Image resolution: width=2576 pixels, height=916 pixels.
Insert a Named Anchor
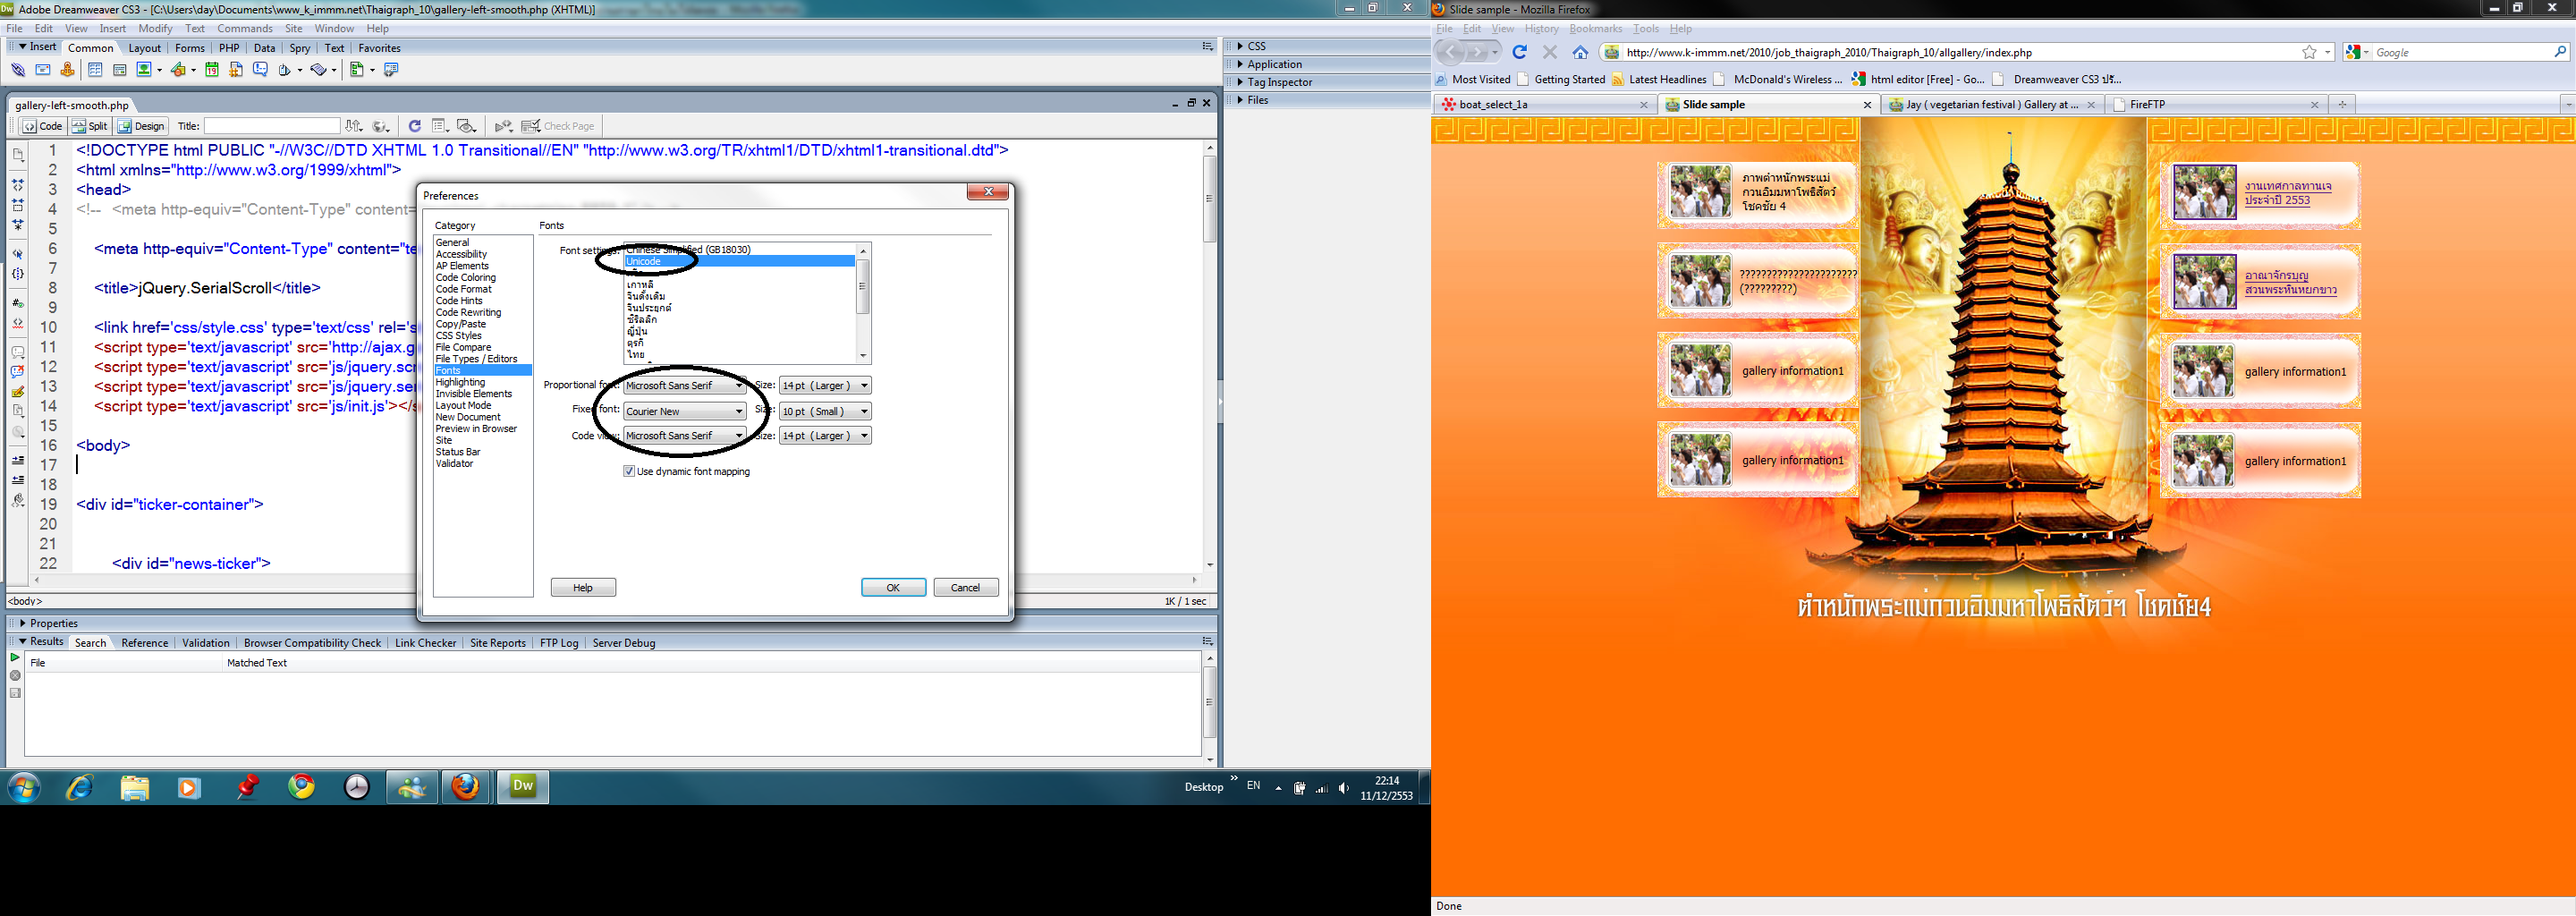pos(68,70)
